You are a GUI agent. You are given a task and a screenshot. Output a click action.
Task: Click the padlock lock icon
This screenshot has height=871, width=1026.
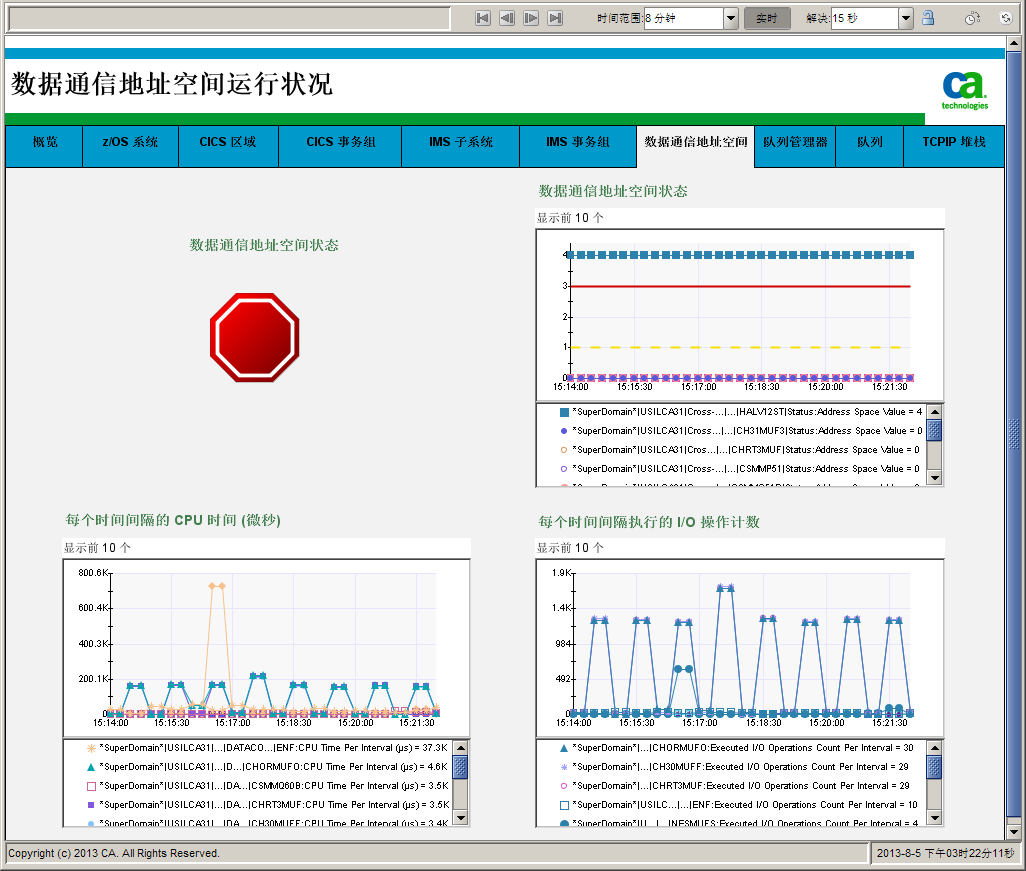[x=928, y=18]
